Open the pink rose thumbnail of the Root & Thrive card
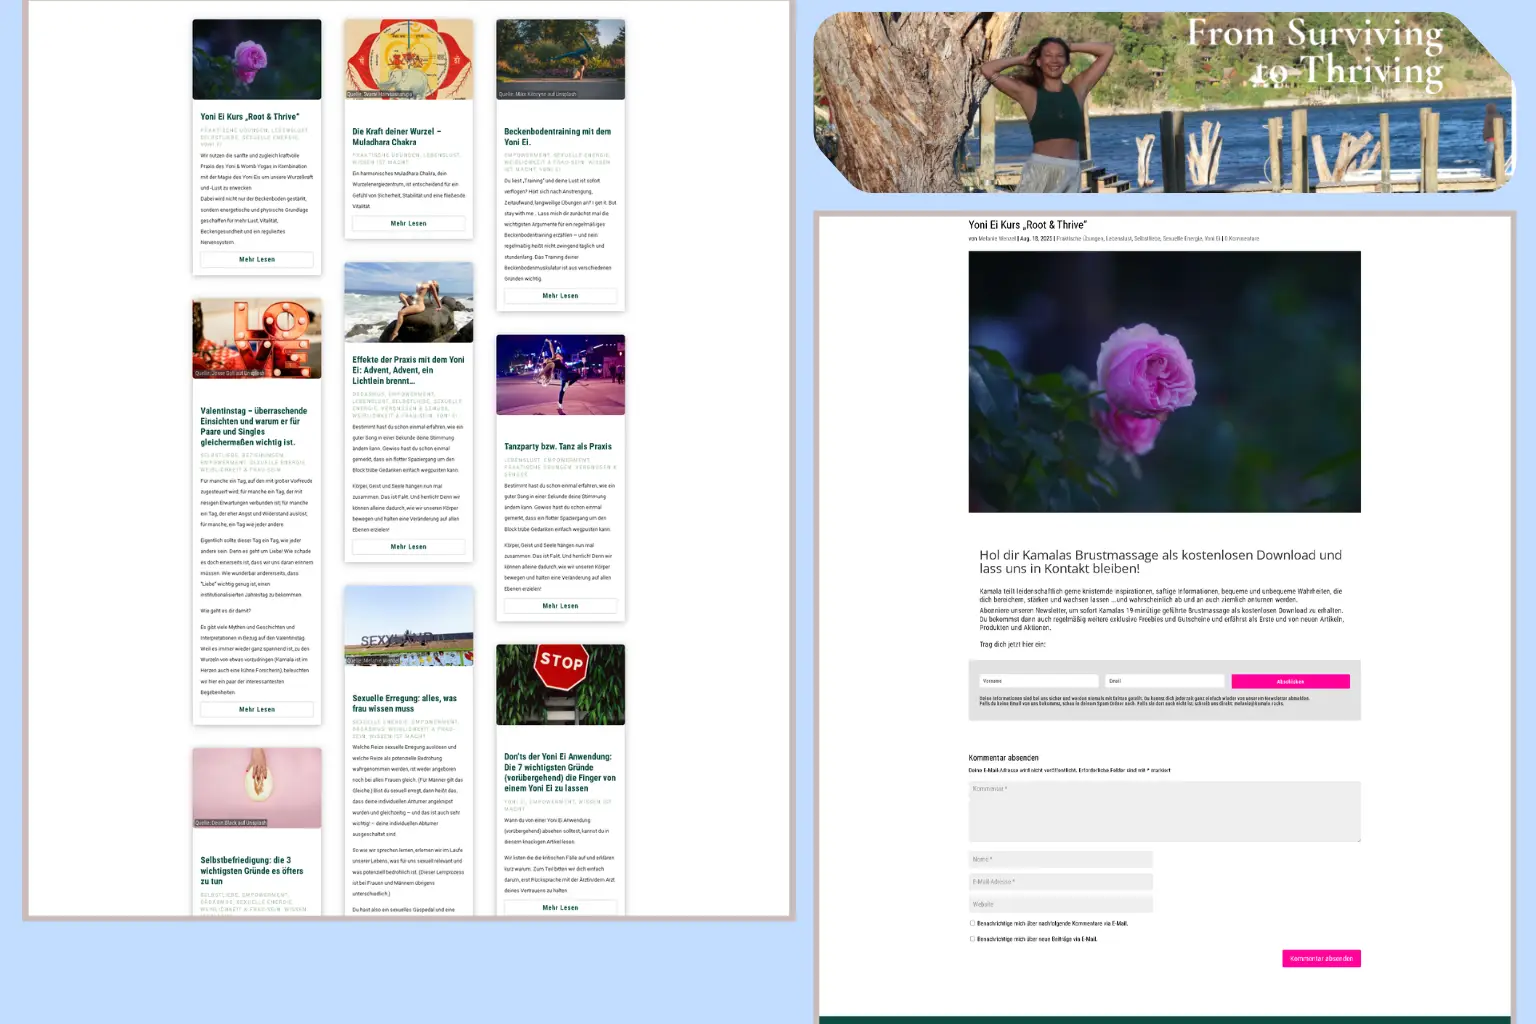The height and width of the screenshot is (1024, 1536). [x=257, y=59]
